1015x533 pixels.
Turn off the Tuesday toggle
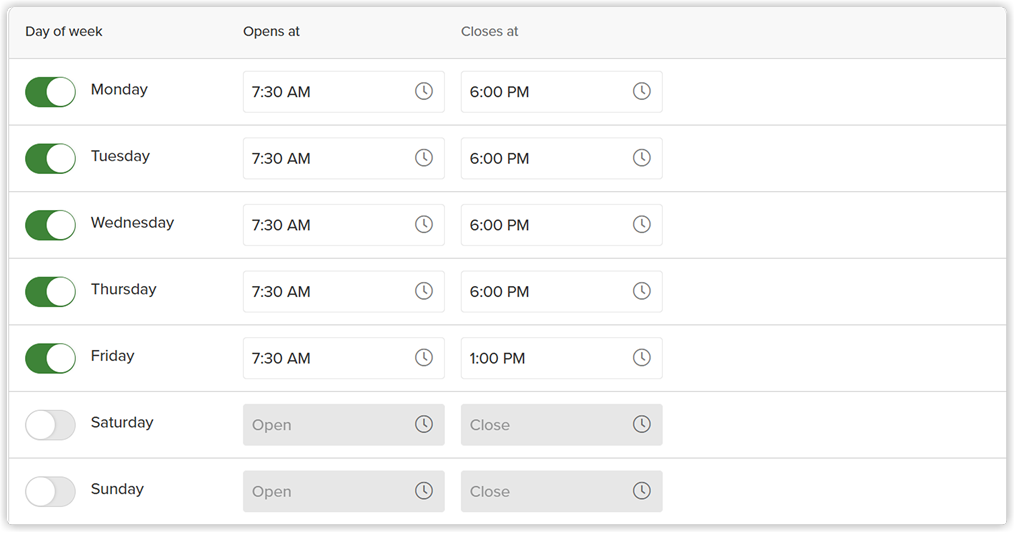pyautogui.click(x=50, y=159)
